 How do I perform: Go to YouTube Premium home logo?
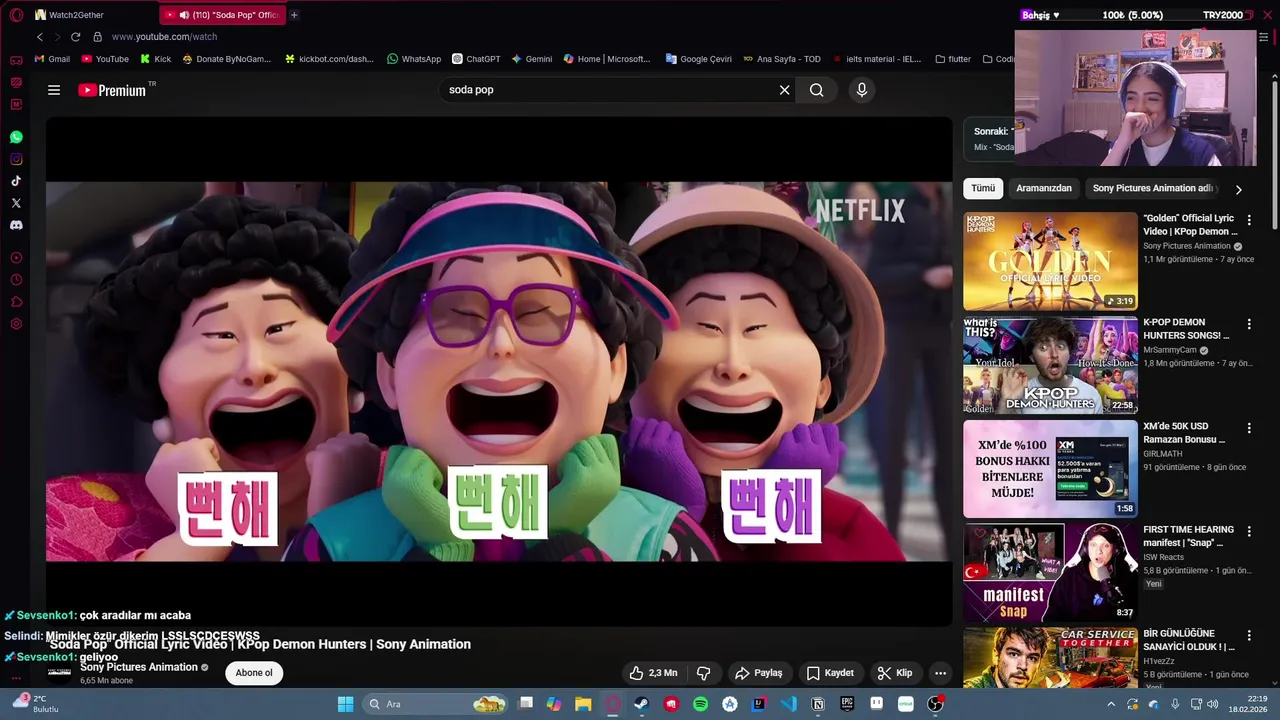(112, 90)
